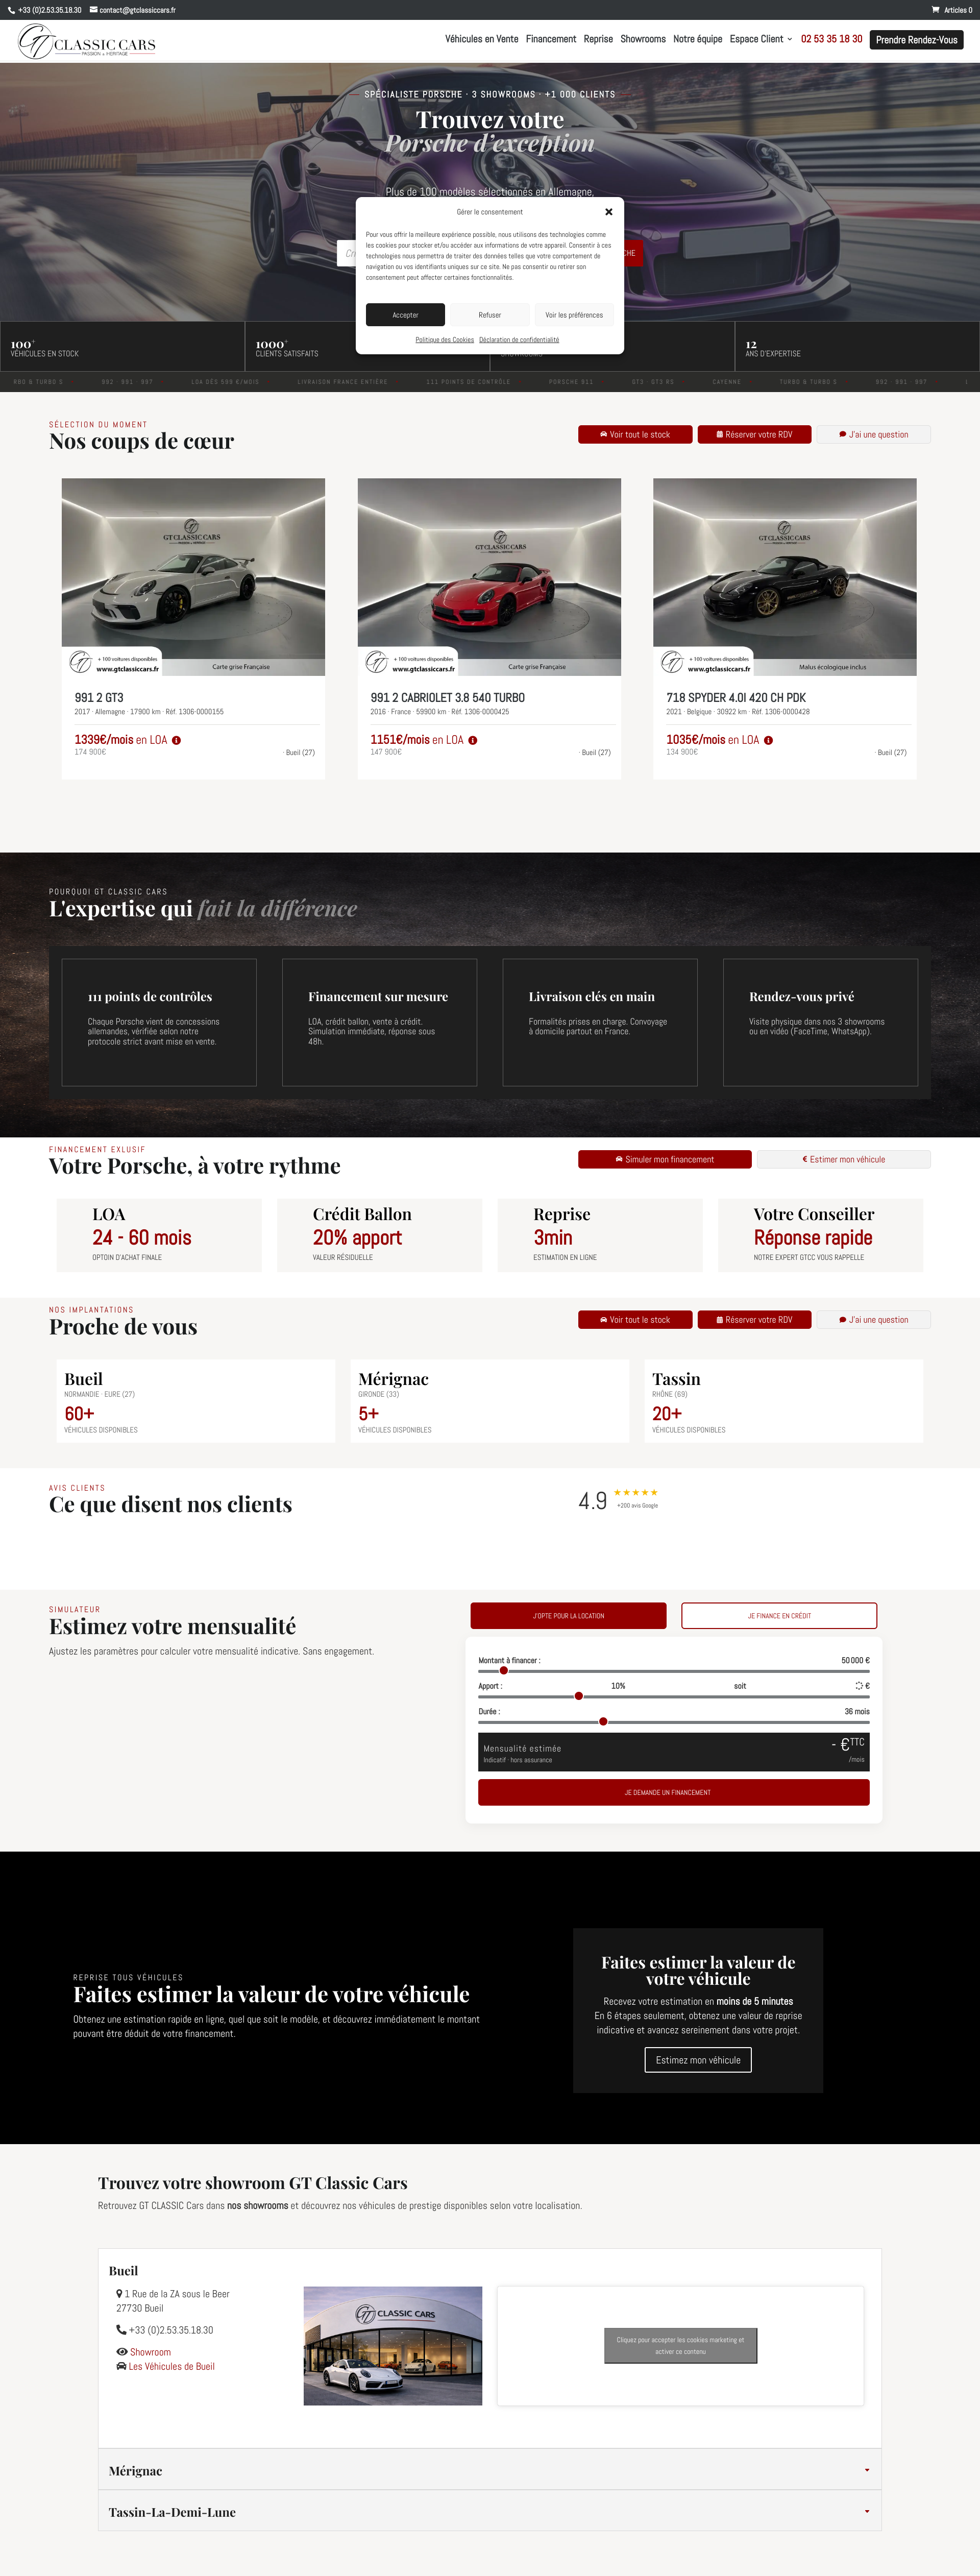The width and height of the screenshot is (980, 2576).
Task: Open the Showroom link with eye icon
Action: (x=144, y=2352)
